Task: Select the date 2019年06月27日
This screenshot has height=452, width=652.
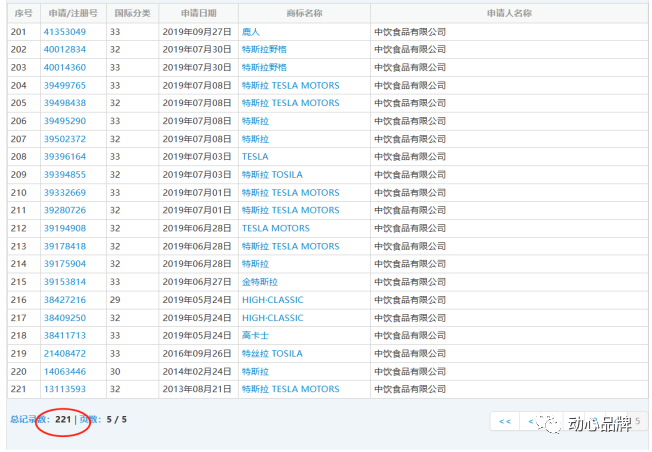Action: point(197,282)
